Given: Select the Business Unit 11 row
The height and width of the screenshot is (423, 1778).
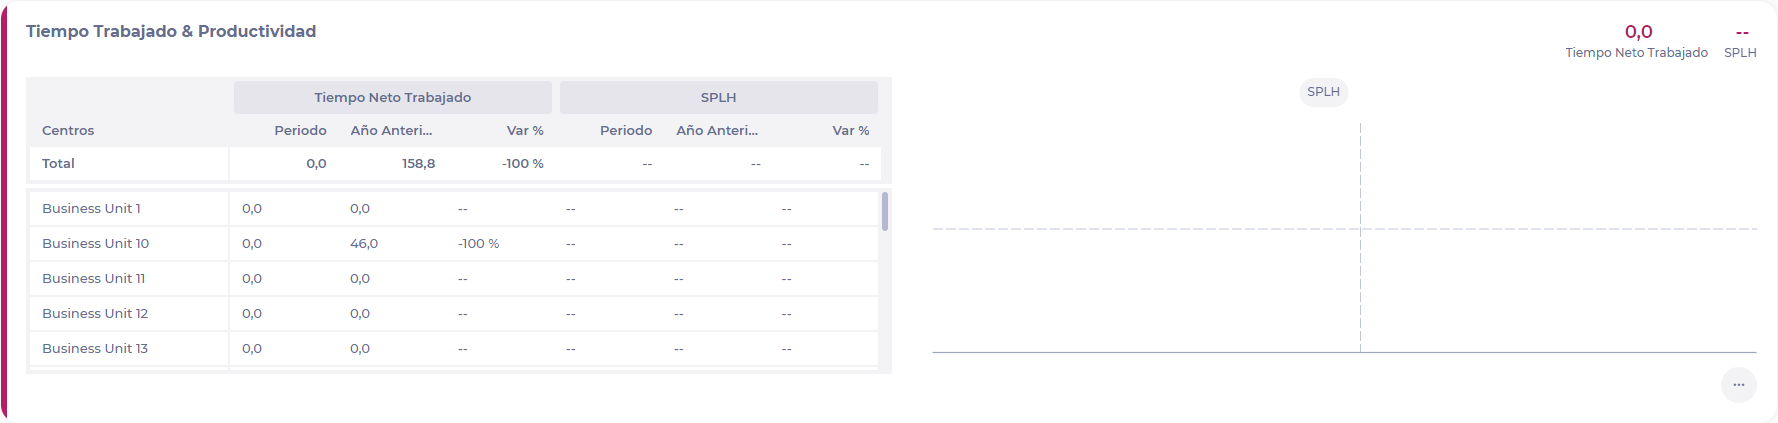Looking at the screenshot, I should tap(93, 279).
